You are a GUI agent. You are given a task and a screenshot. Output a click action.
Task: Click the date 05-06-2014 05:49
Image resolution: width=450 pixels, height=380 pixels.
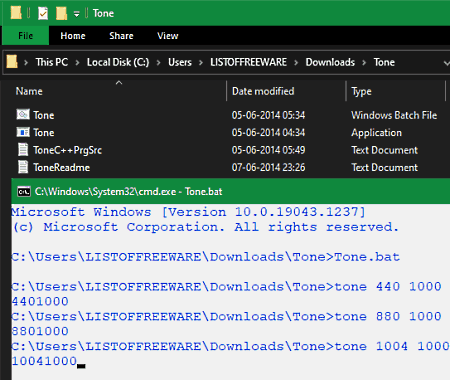268,150
